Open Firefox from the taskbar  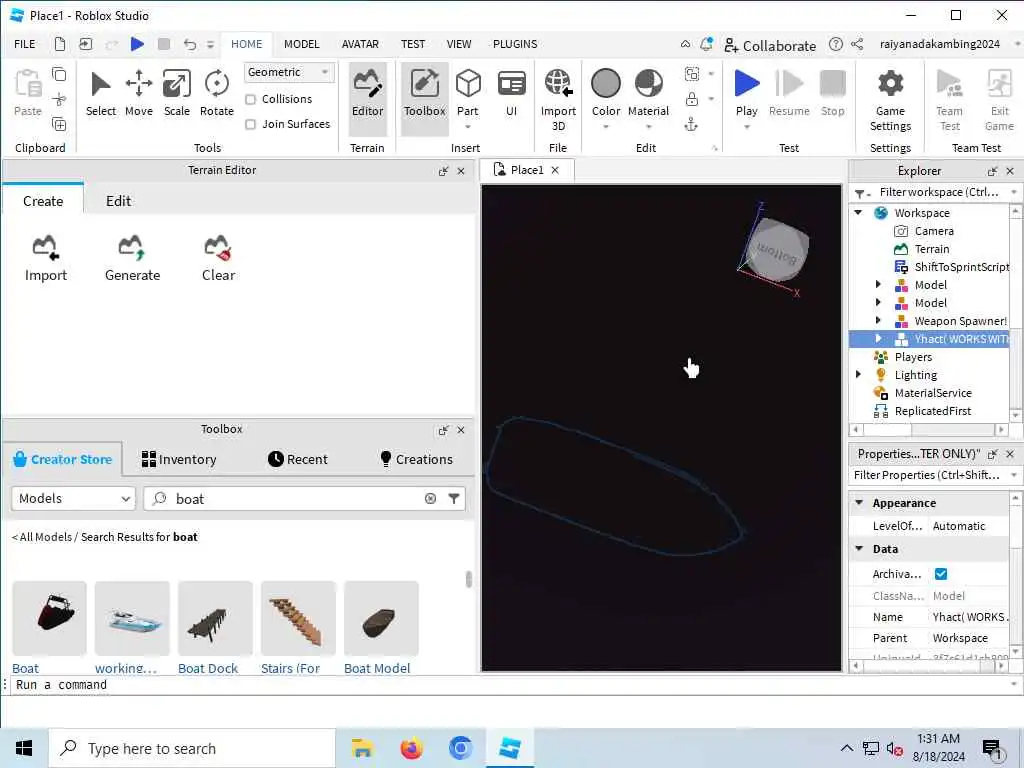click(411, 748)
